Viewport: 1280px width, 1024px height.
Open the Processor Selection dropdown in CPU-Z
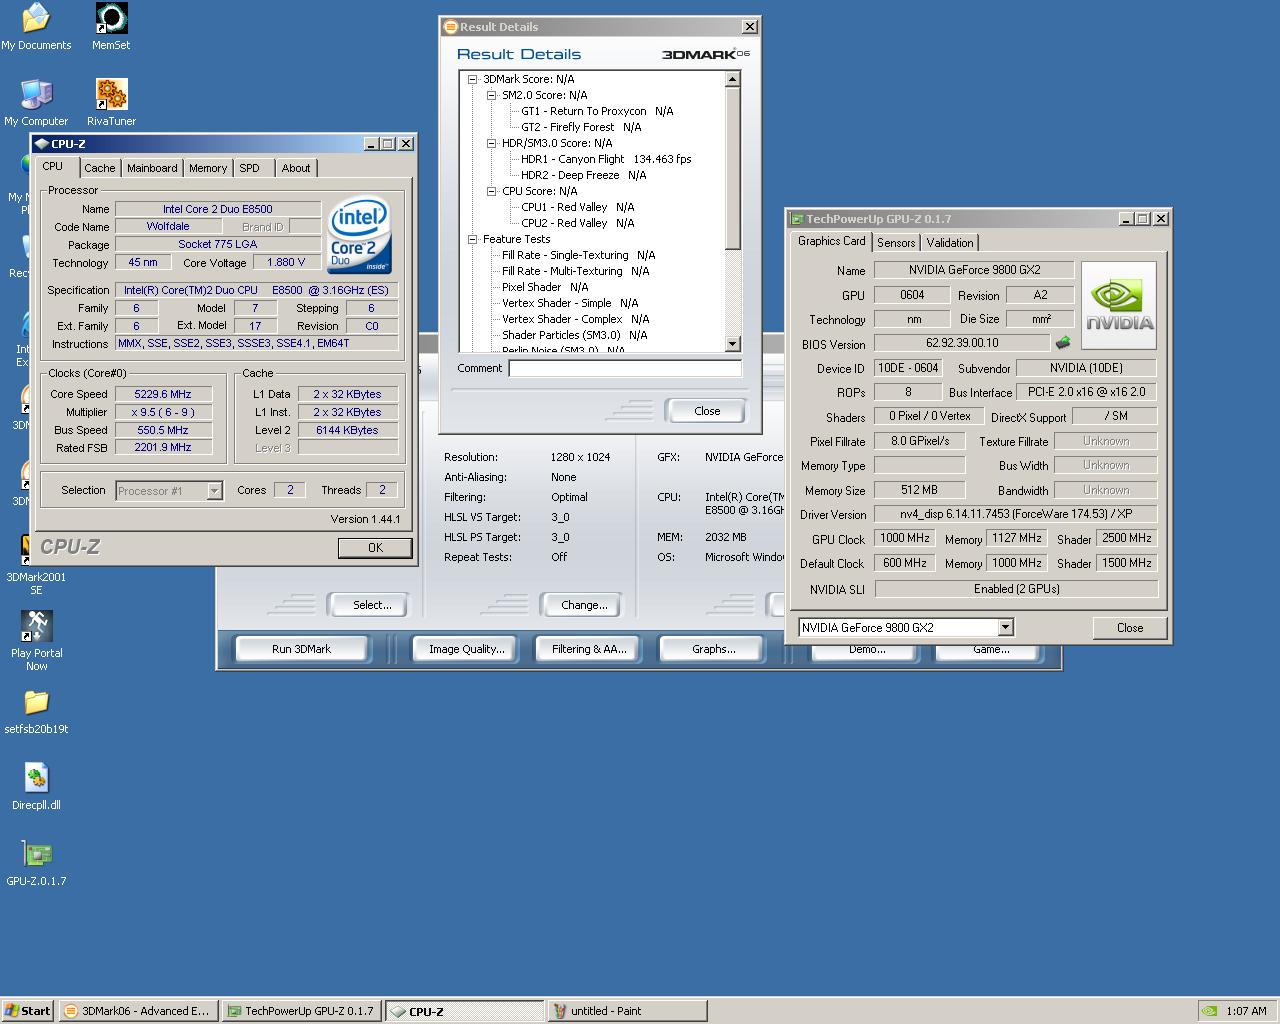pyautogui.click(x=214, y=490)
